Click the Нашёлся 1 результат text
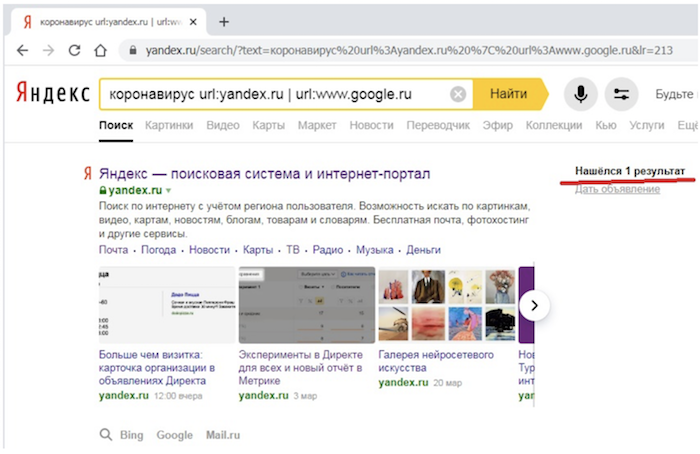 click(x=629, y=171)
